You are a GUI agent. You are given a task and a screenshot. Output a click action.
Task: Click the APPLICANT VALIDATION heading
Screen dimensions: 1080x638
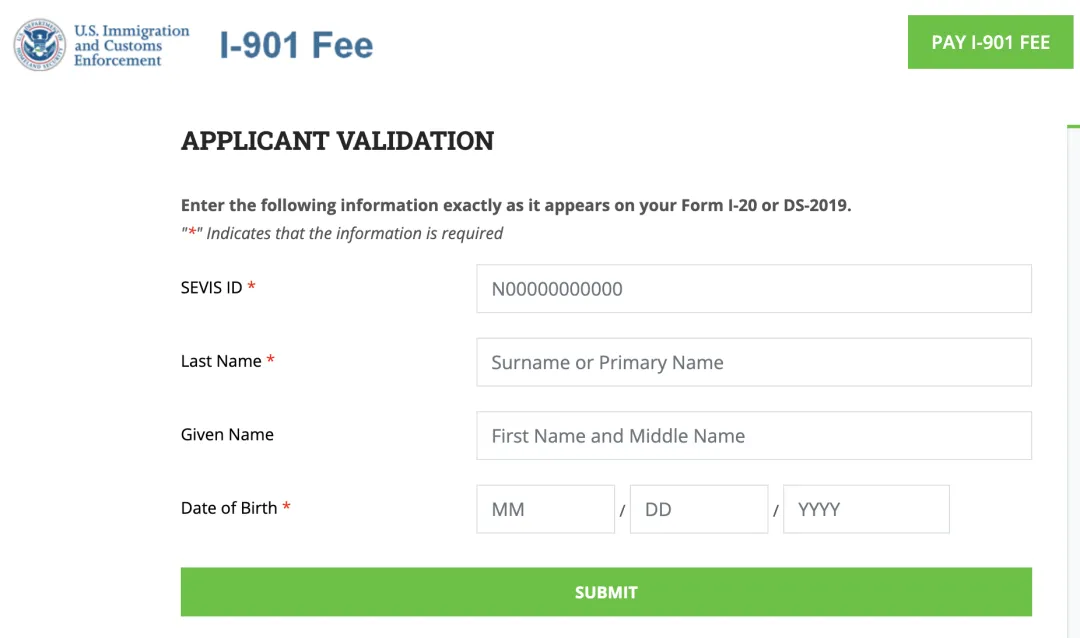coord(337,141)
